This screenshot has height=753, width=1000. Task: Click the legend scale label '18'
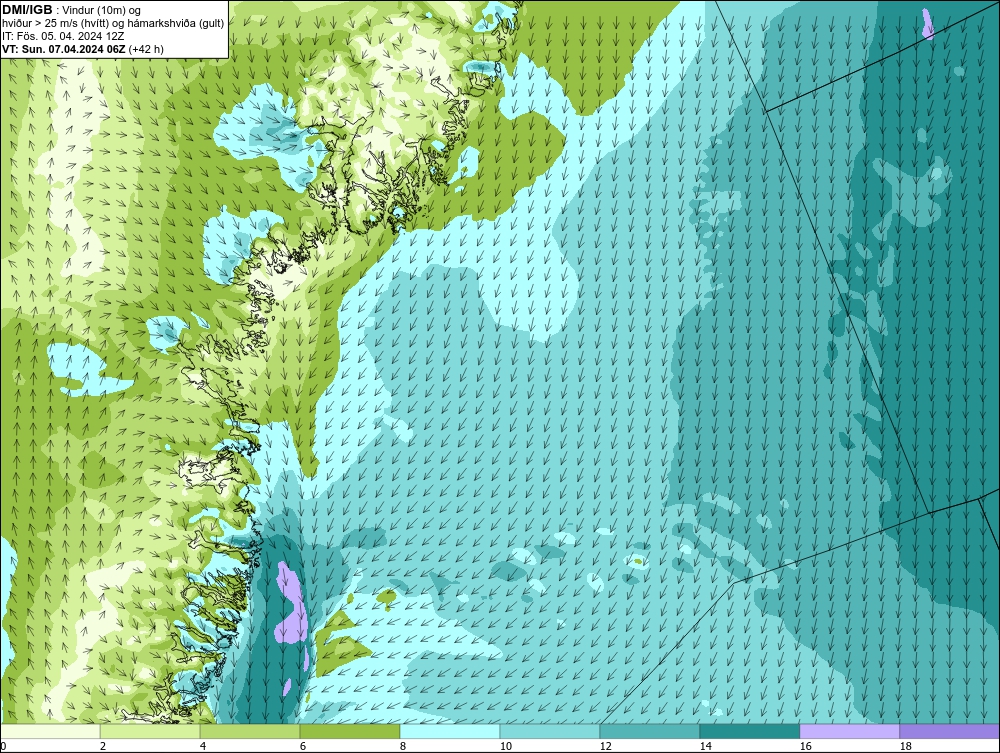pos(906,746)
